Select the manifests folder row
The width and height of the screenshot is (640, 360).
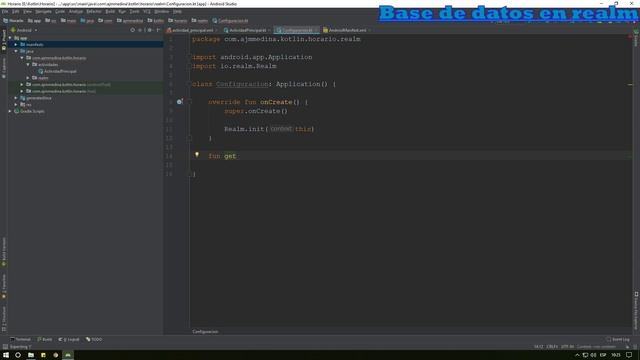85,44
